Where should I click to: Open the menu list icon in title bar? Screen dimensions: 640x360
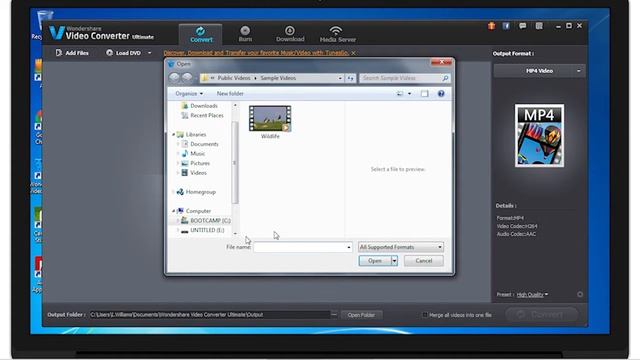click(539, 26)
